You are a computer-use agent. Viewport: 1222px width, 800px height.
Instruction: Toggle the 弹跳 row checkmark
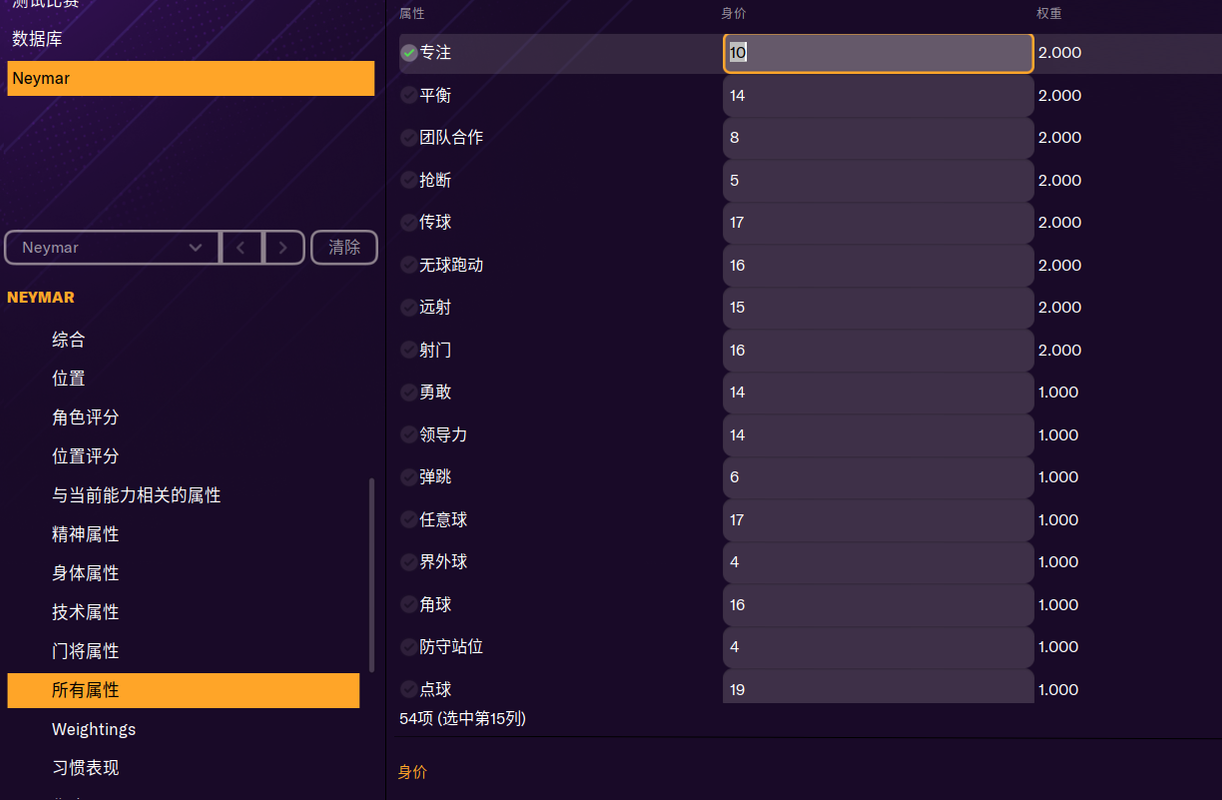tap(409, 477)
